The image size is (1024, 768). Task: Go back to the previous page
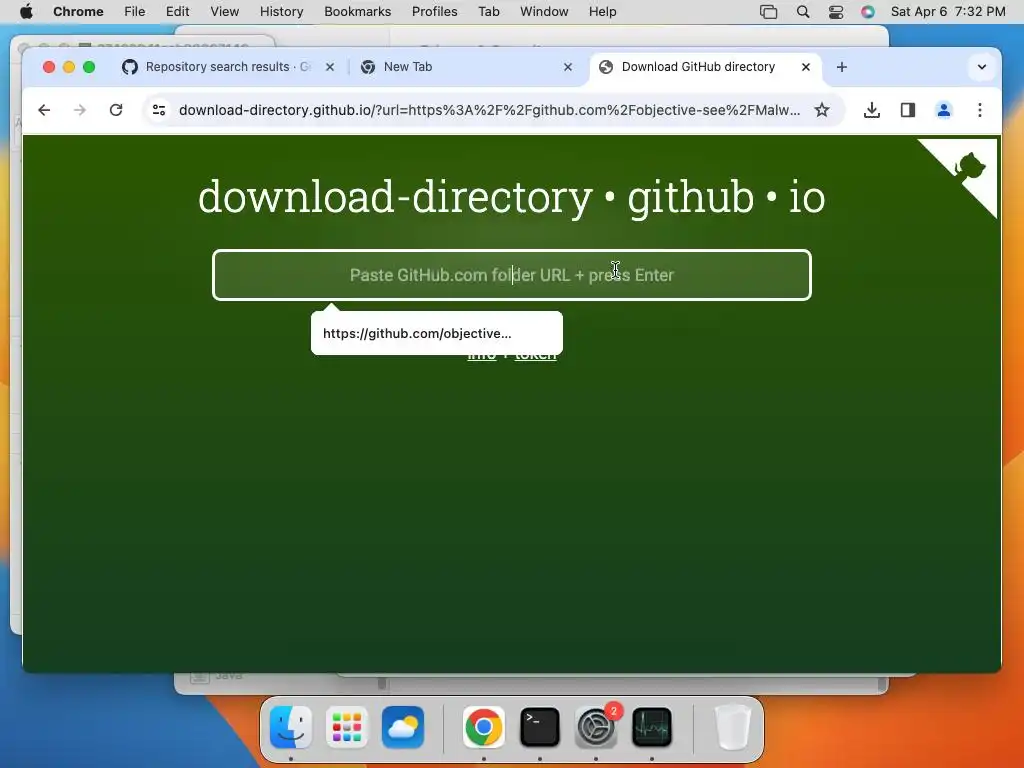(x=44, y=110)
